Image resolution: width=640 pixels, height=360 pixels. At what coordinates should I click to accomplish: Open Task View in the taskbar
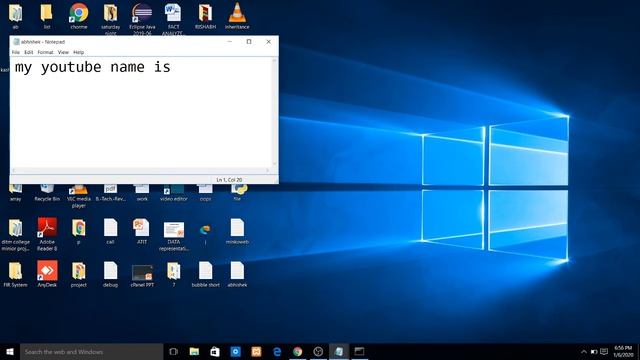173,351
